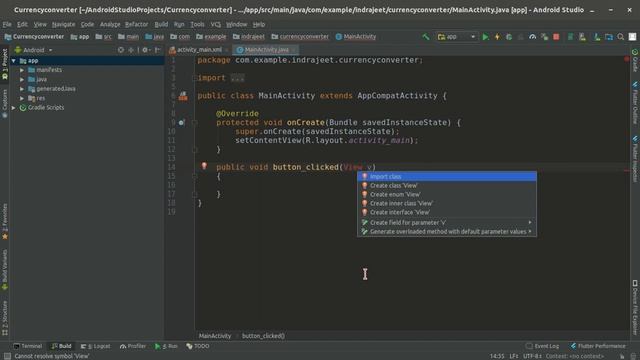Open the Terminal tool window

tap(28, 346)
